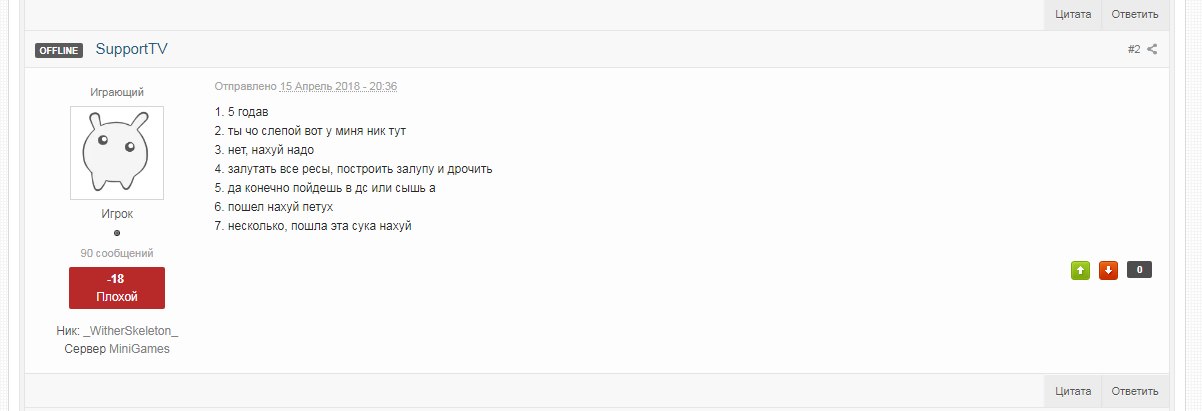The image size is (1202, 411).
Task: Click the top Цитата button
Action: [x=1072, y=14]
